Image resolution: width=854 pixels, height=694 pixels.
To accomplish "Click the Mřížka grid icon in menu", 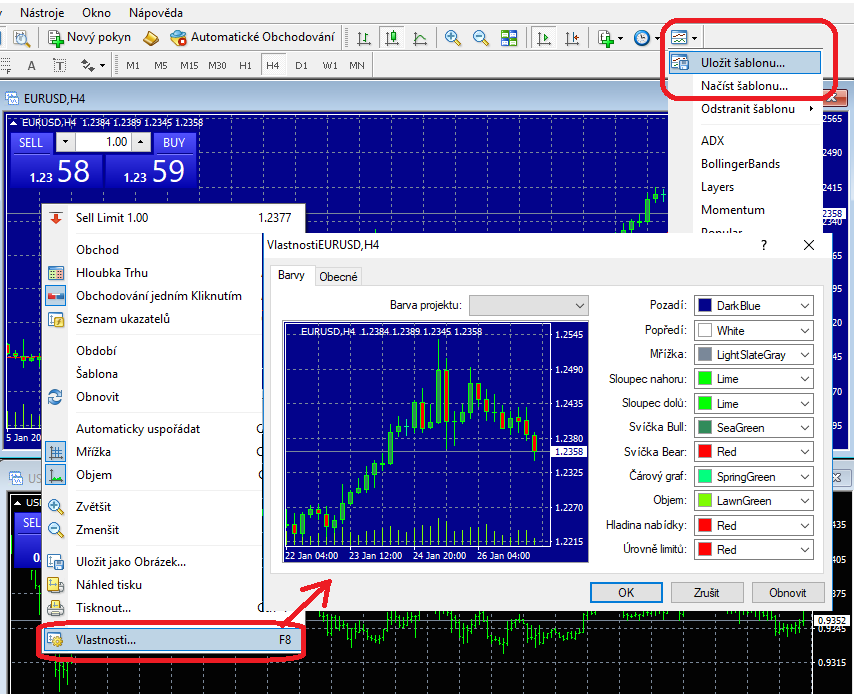I will point(56,452).
